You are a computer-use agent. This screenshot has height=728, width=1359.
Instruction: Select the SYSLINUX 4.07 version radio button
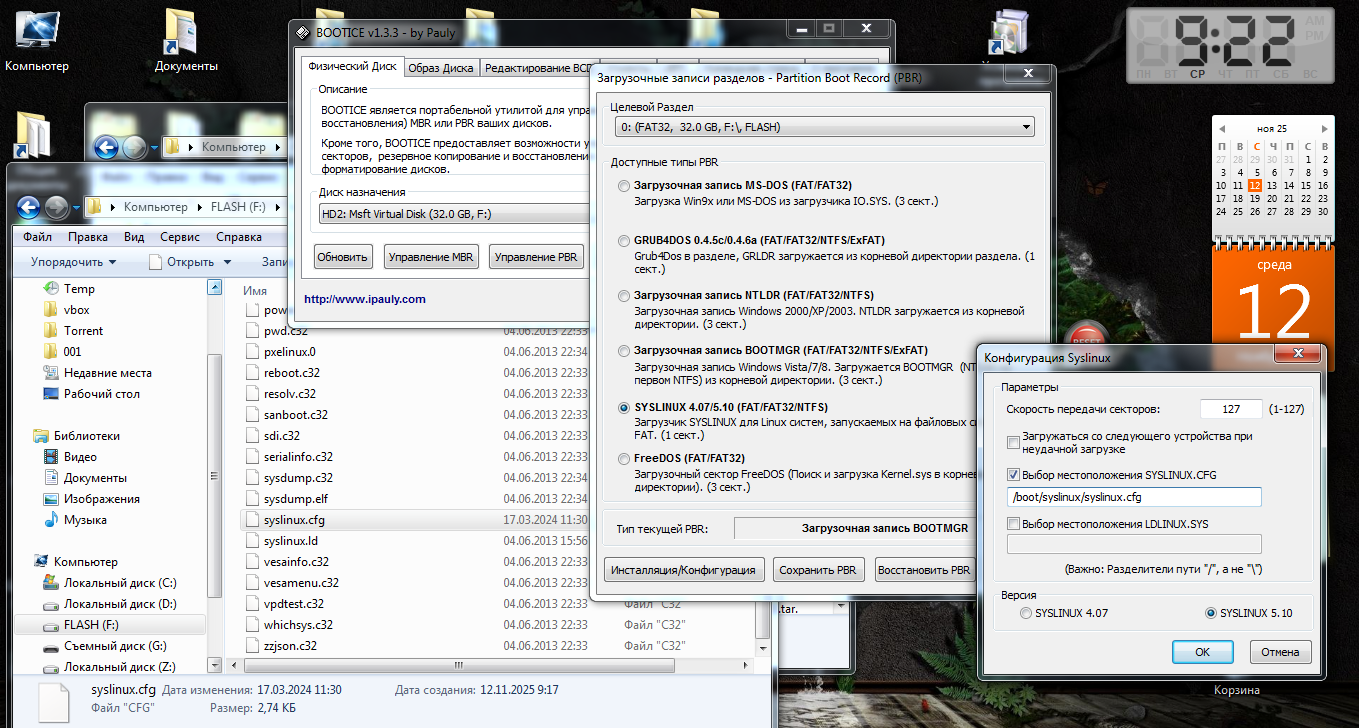[x=1026, y=613]
